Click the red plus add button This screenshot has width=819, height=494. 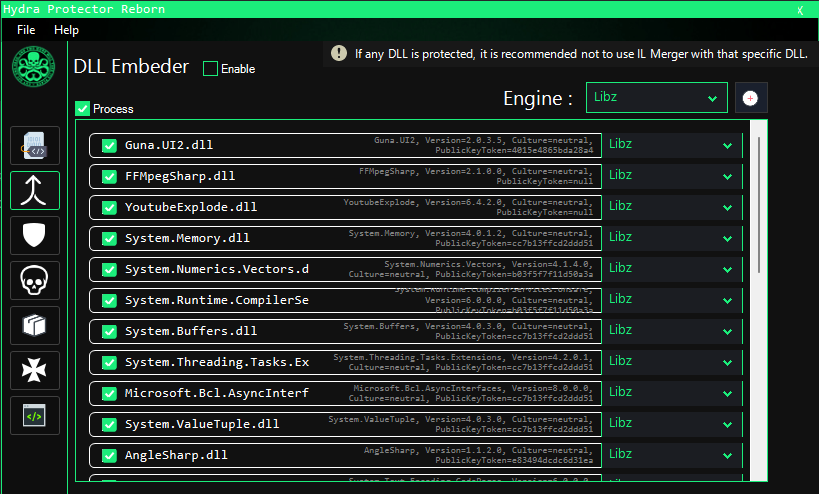(x=751, y=98)
